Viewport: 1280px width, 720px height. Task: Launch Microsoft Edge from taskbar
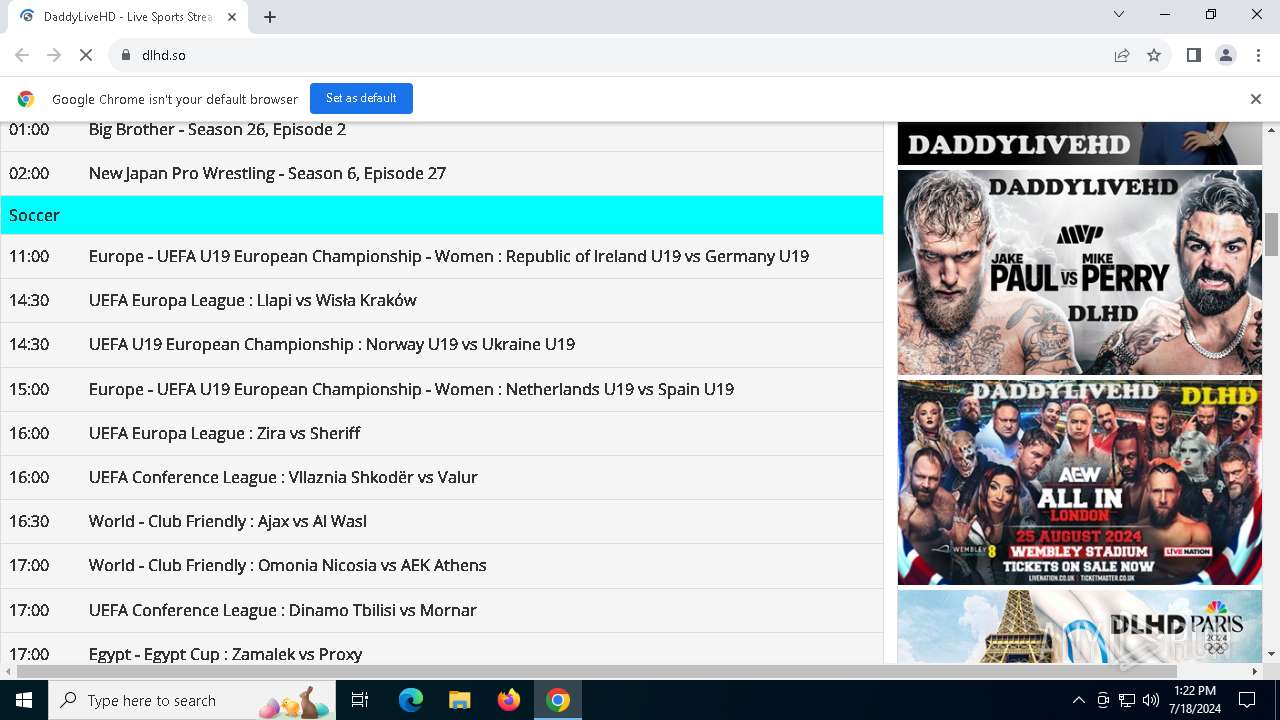[x=411, y=700]
